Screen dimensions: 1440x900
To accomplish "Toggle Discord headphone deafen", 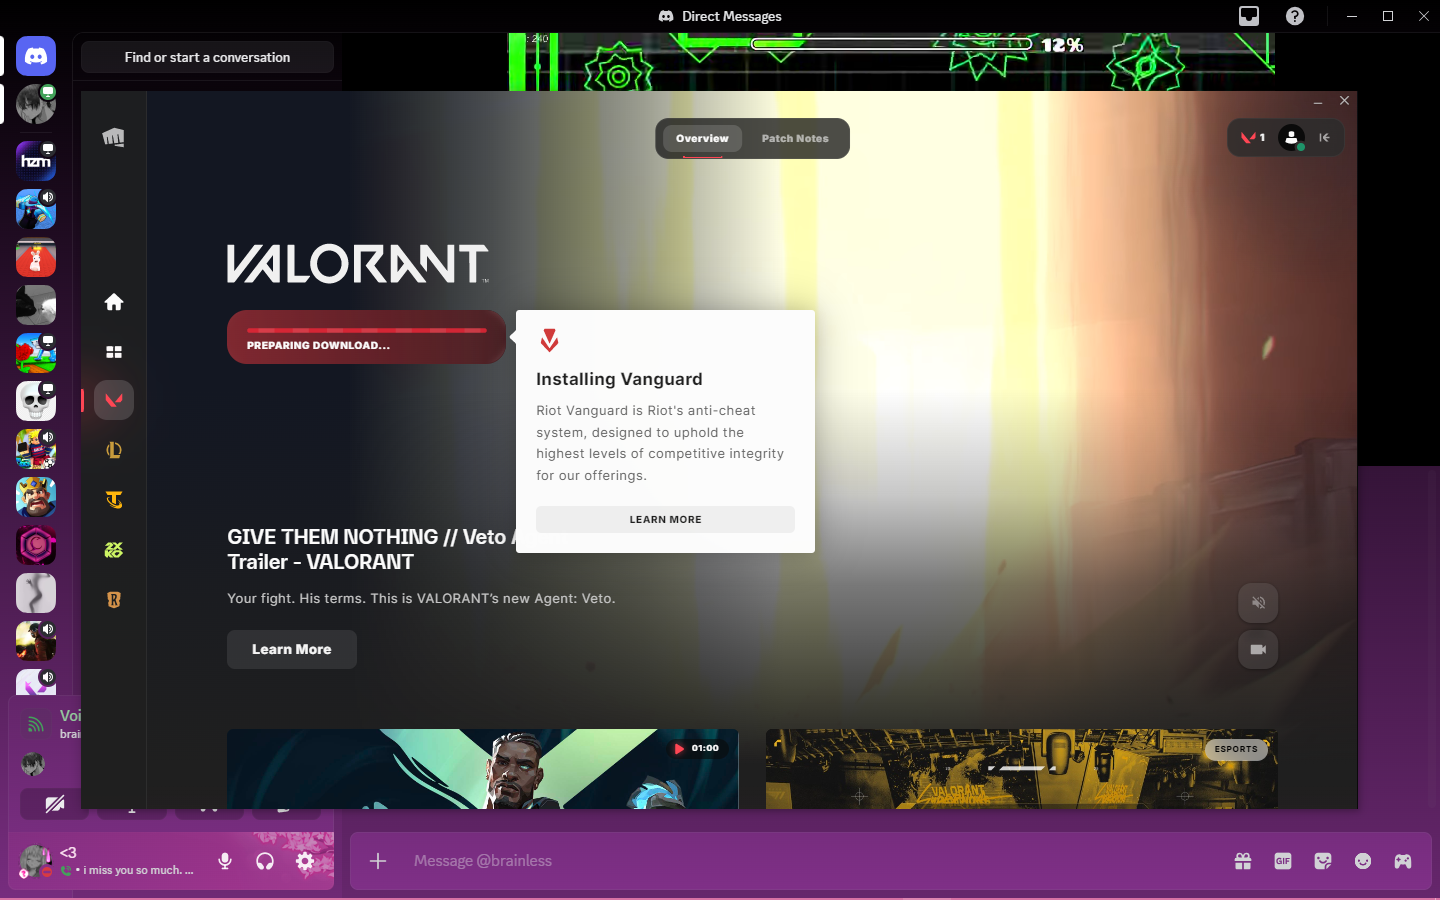I will [x=265, y=861].
